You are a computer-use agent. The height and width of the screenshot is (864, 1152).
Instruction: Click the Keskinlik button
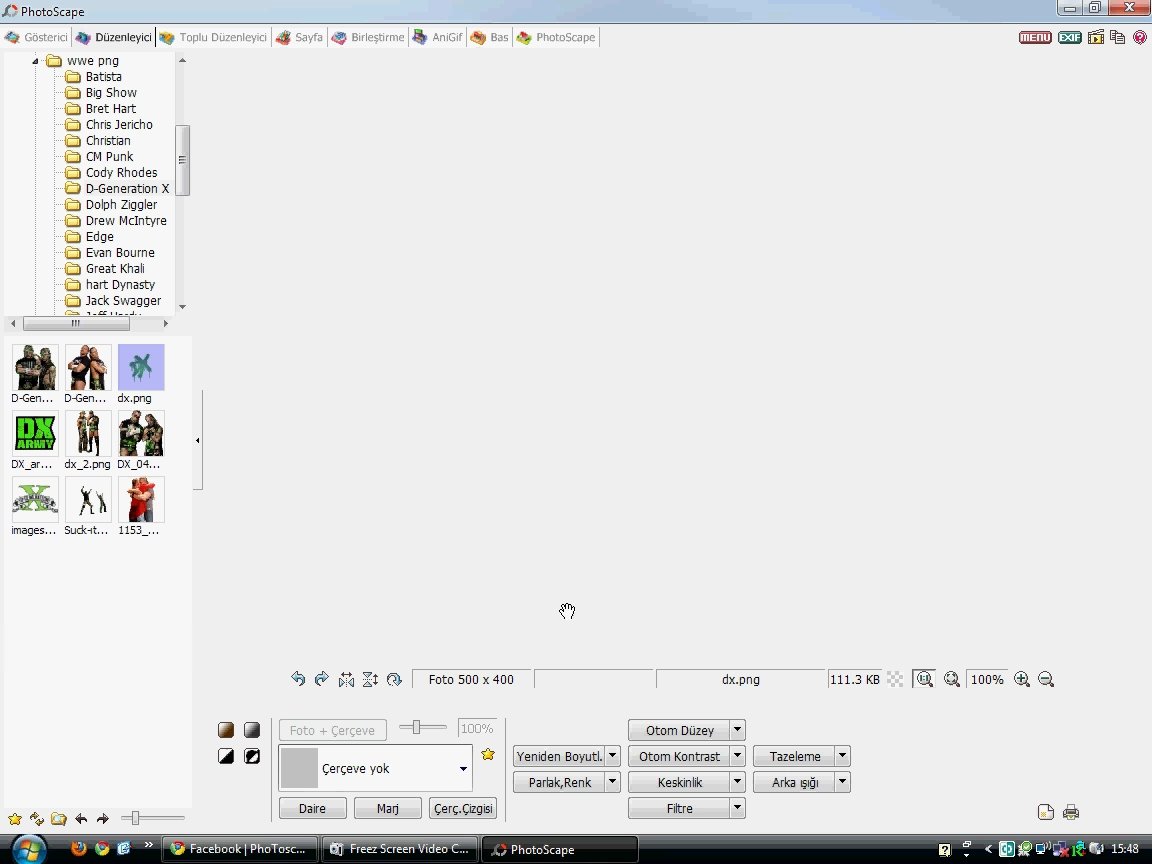coord(680,782)
